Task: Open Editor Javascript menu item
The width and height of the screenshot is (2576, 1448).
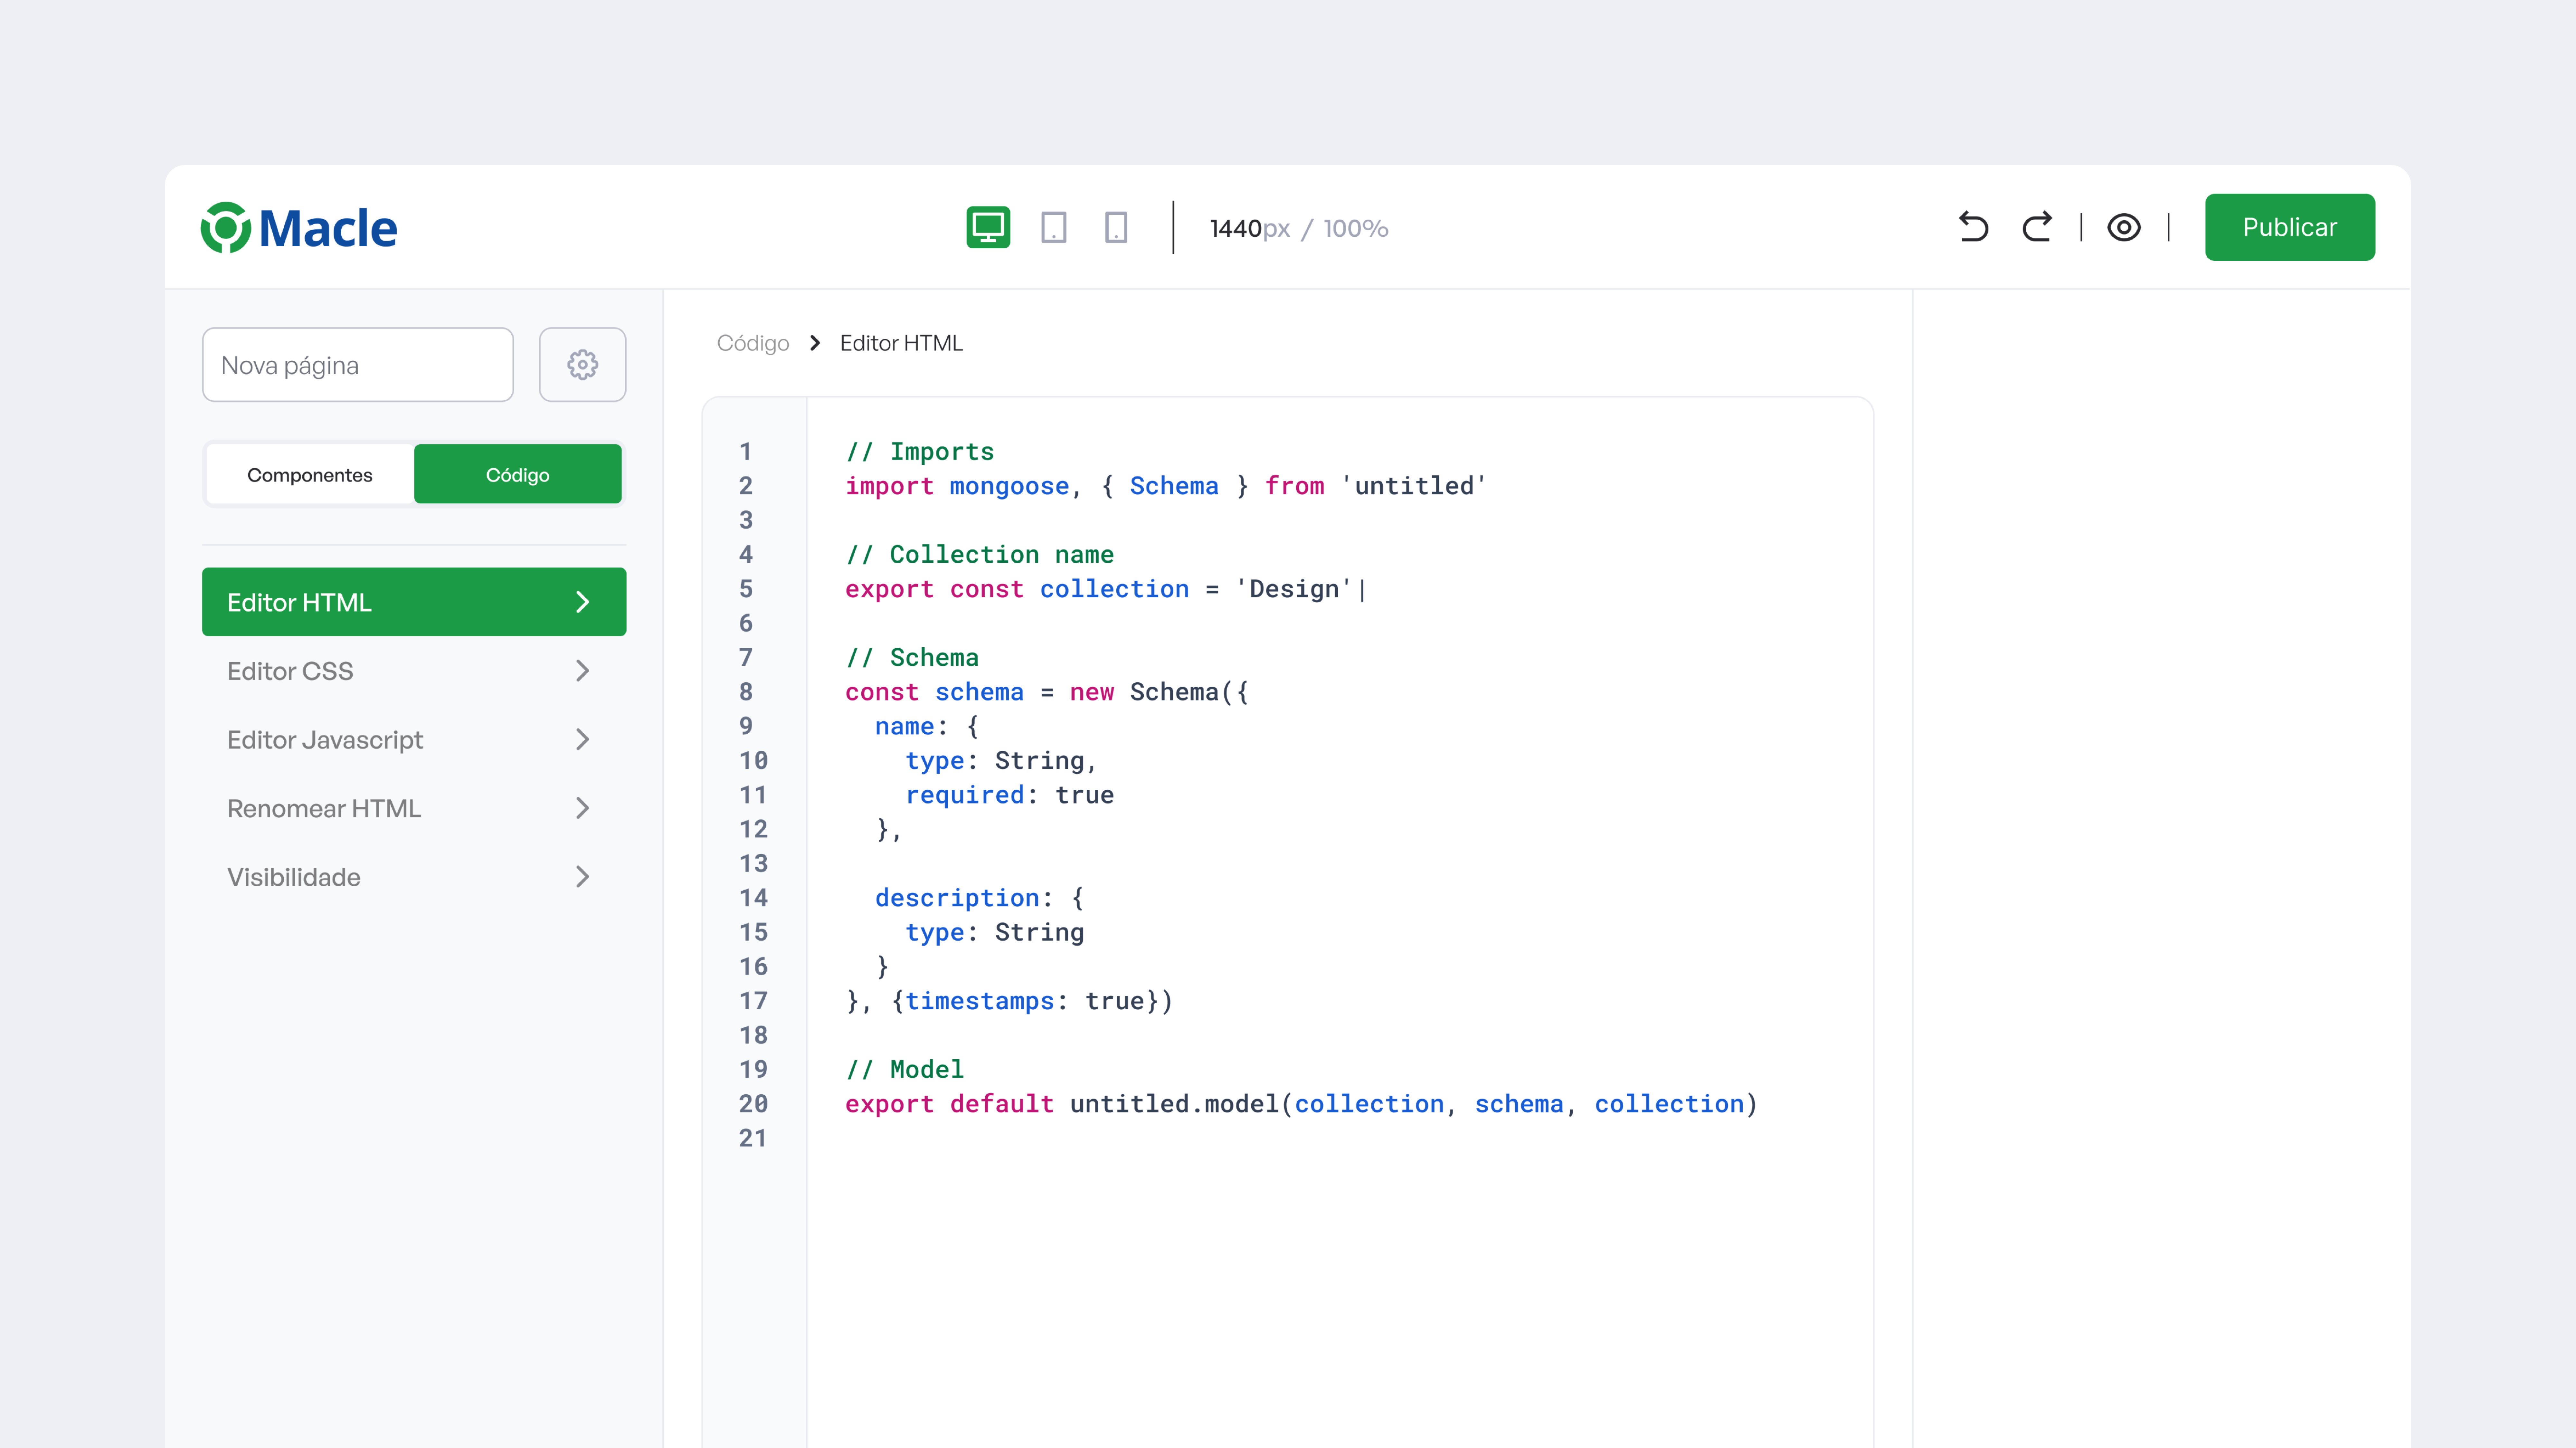Action: (414, 740)
